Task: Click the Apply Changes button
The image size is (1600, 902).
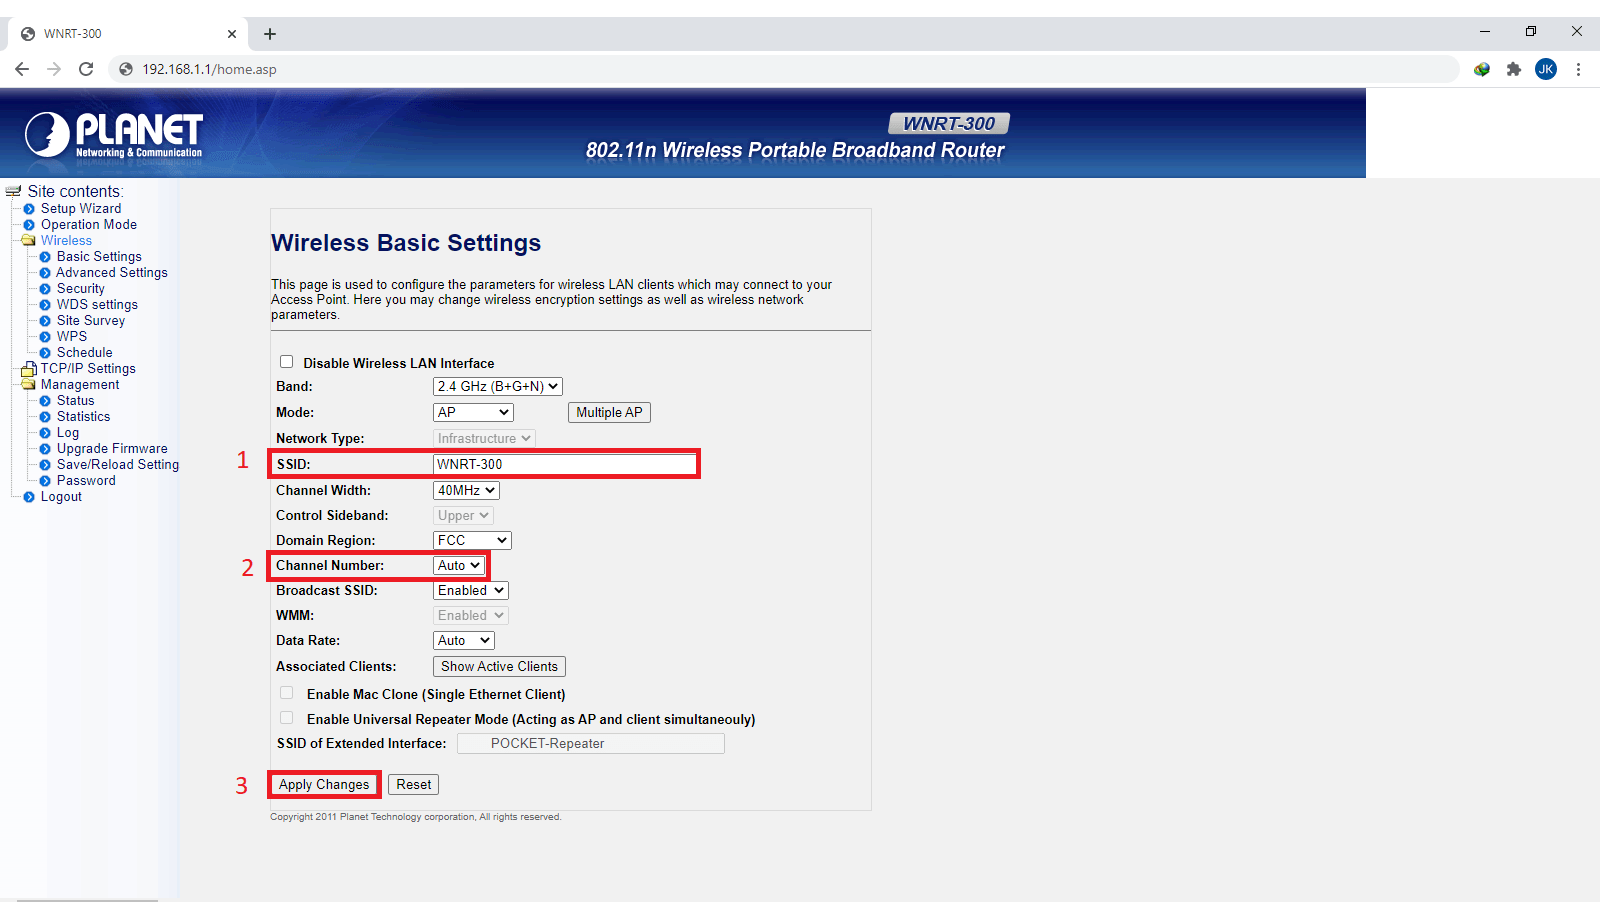Action: [324, 785]
